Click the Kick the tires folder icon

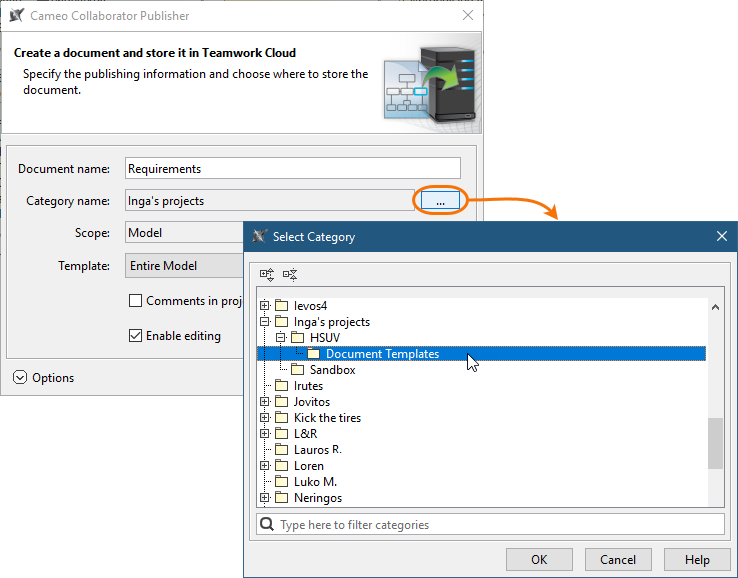click(281, 417)
